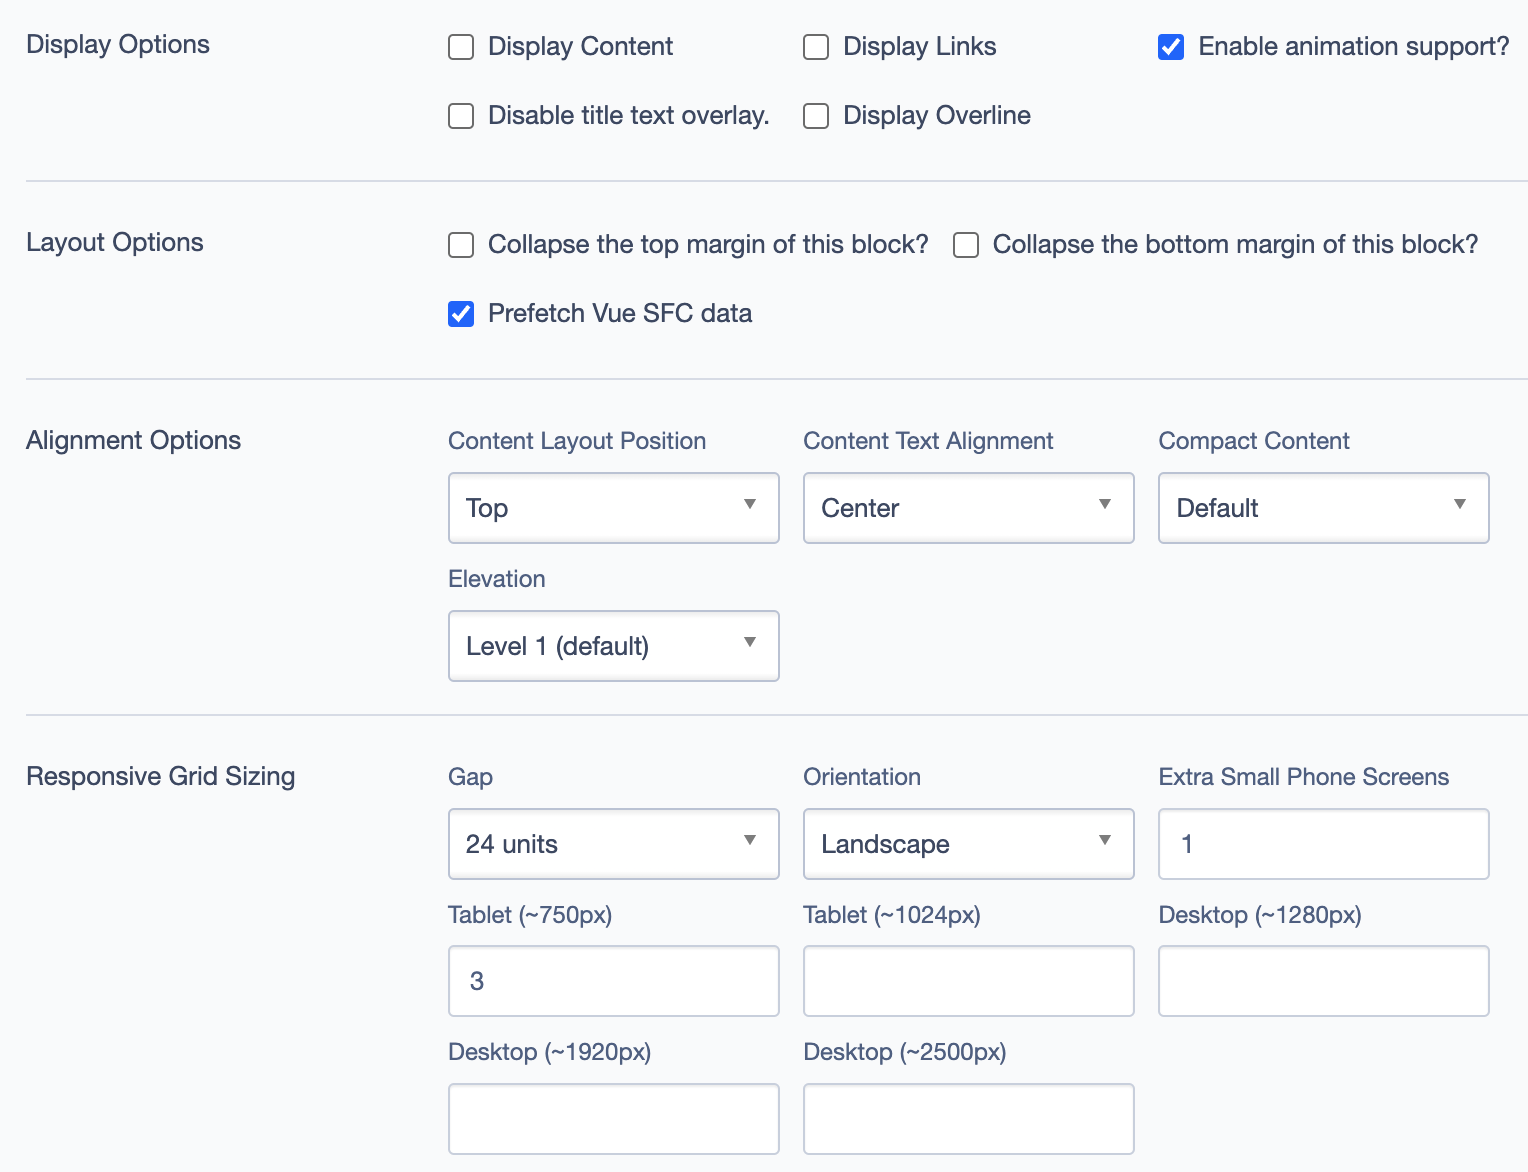Check Collapse the bottom margin option
The width and height of the screenshot is (1528, 1172).
(x=966, y=245)
